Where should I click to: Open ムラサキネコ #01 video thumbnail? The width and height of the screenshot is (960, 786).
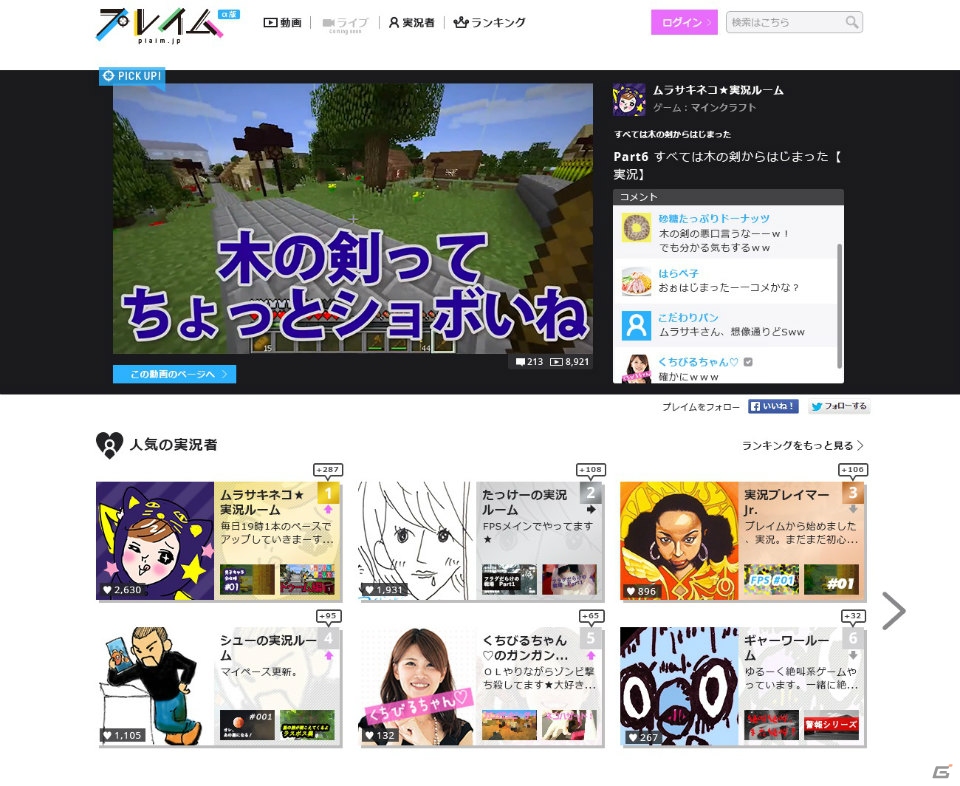click(247, 580)
